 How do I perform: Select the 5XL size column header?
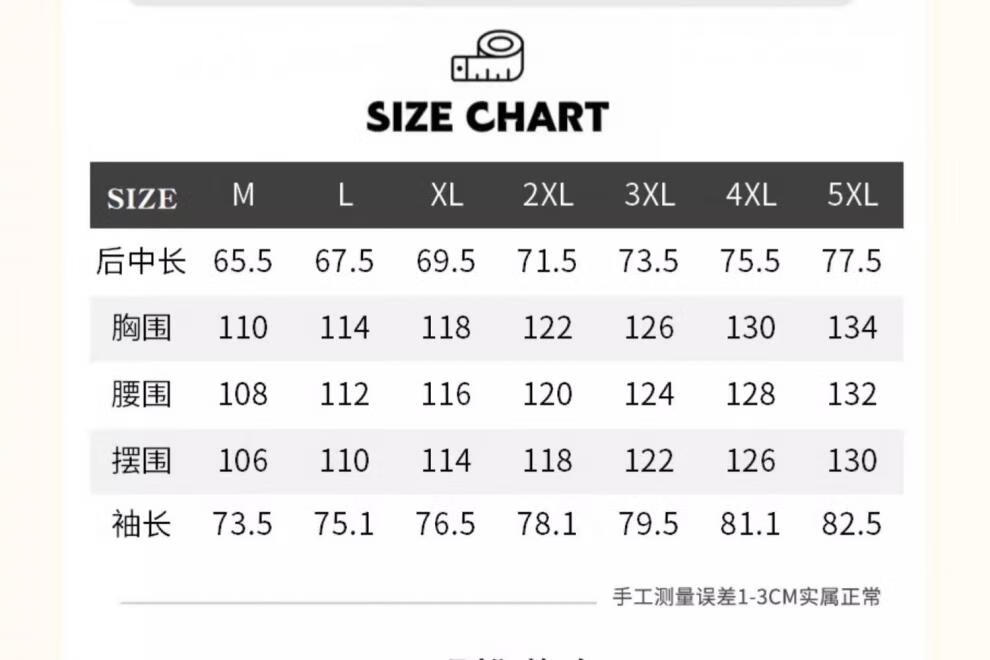[x=852, y=195]
